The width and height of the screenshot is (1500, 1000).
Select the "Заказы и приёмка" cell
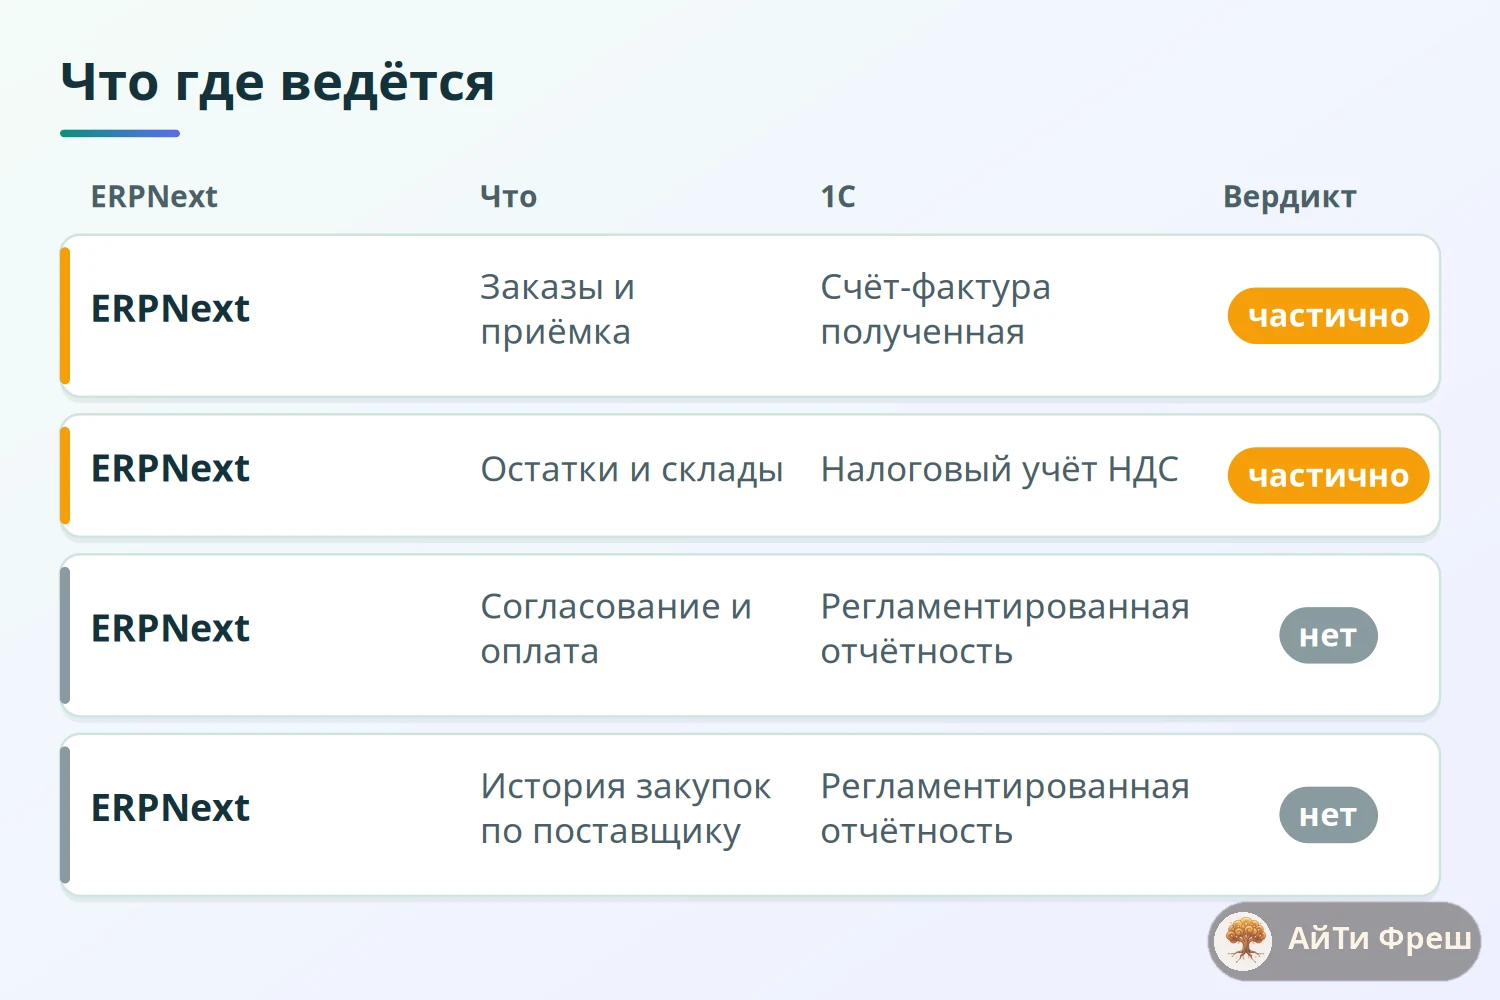558,309
